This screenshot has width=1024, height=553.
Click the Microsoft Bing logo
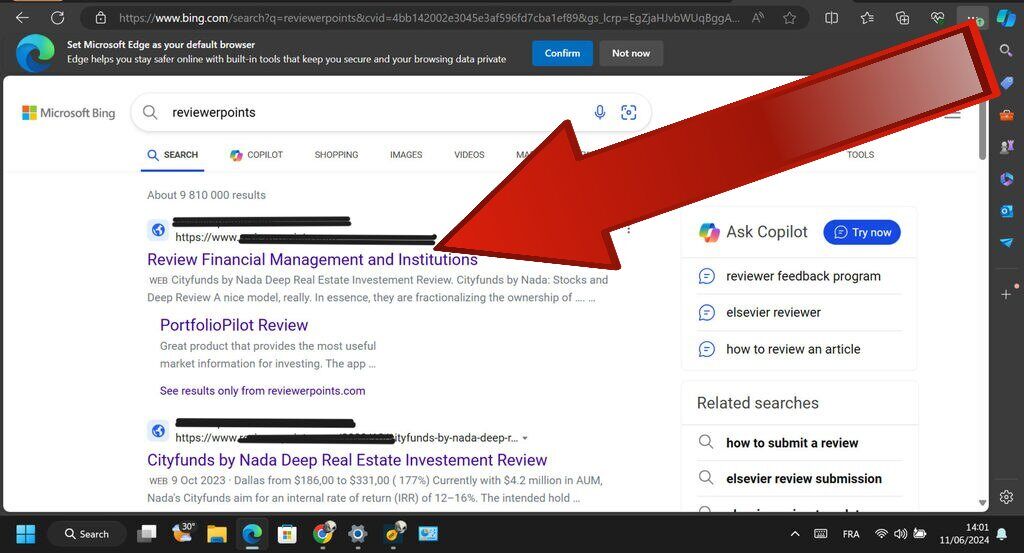[69, 113]
